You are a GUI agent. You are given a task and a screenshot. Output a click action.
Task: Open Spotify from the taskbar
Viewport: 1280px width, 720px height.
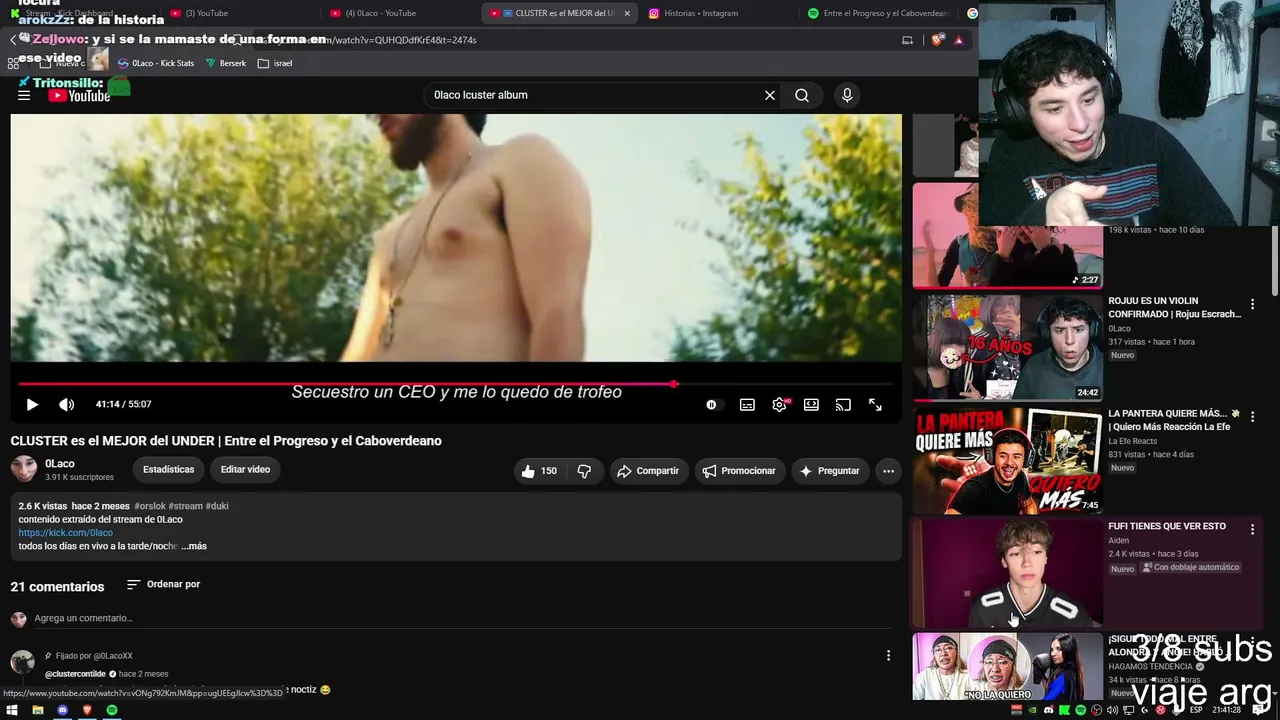point(112,710)
